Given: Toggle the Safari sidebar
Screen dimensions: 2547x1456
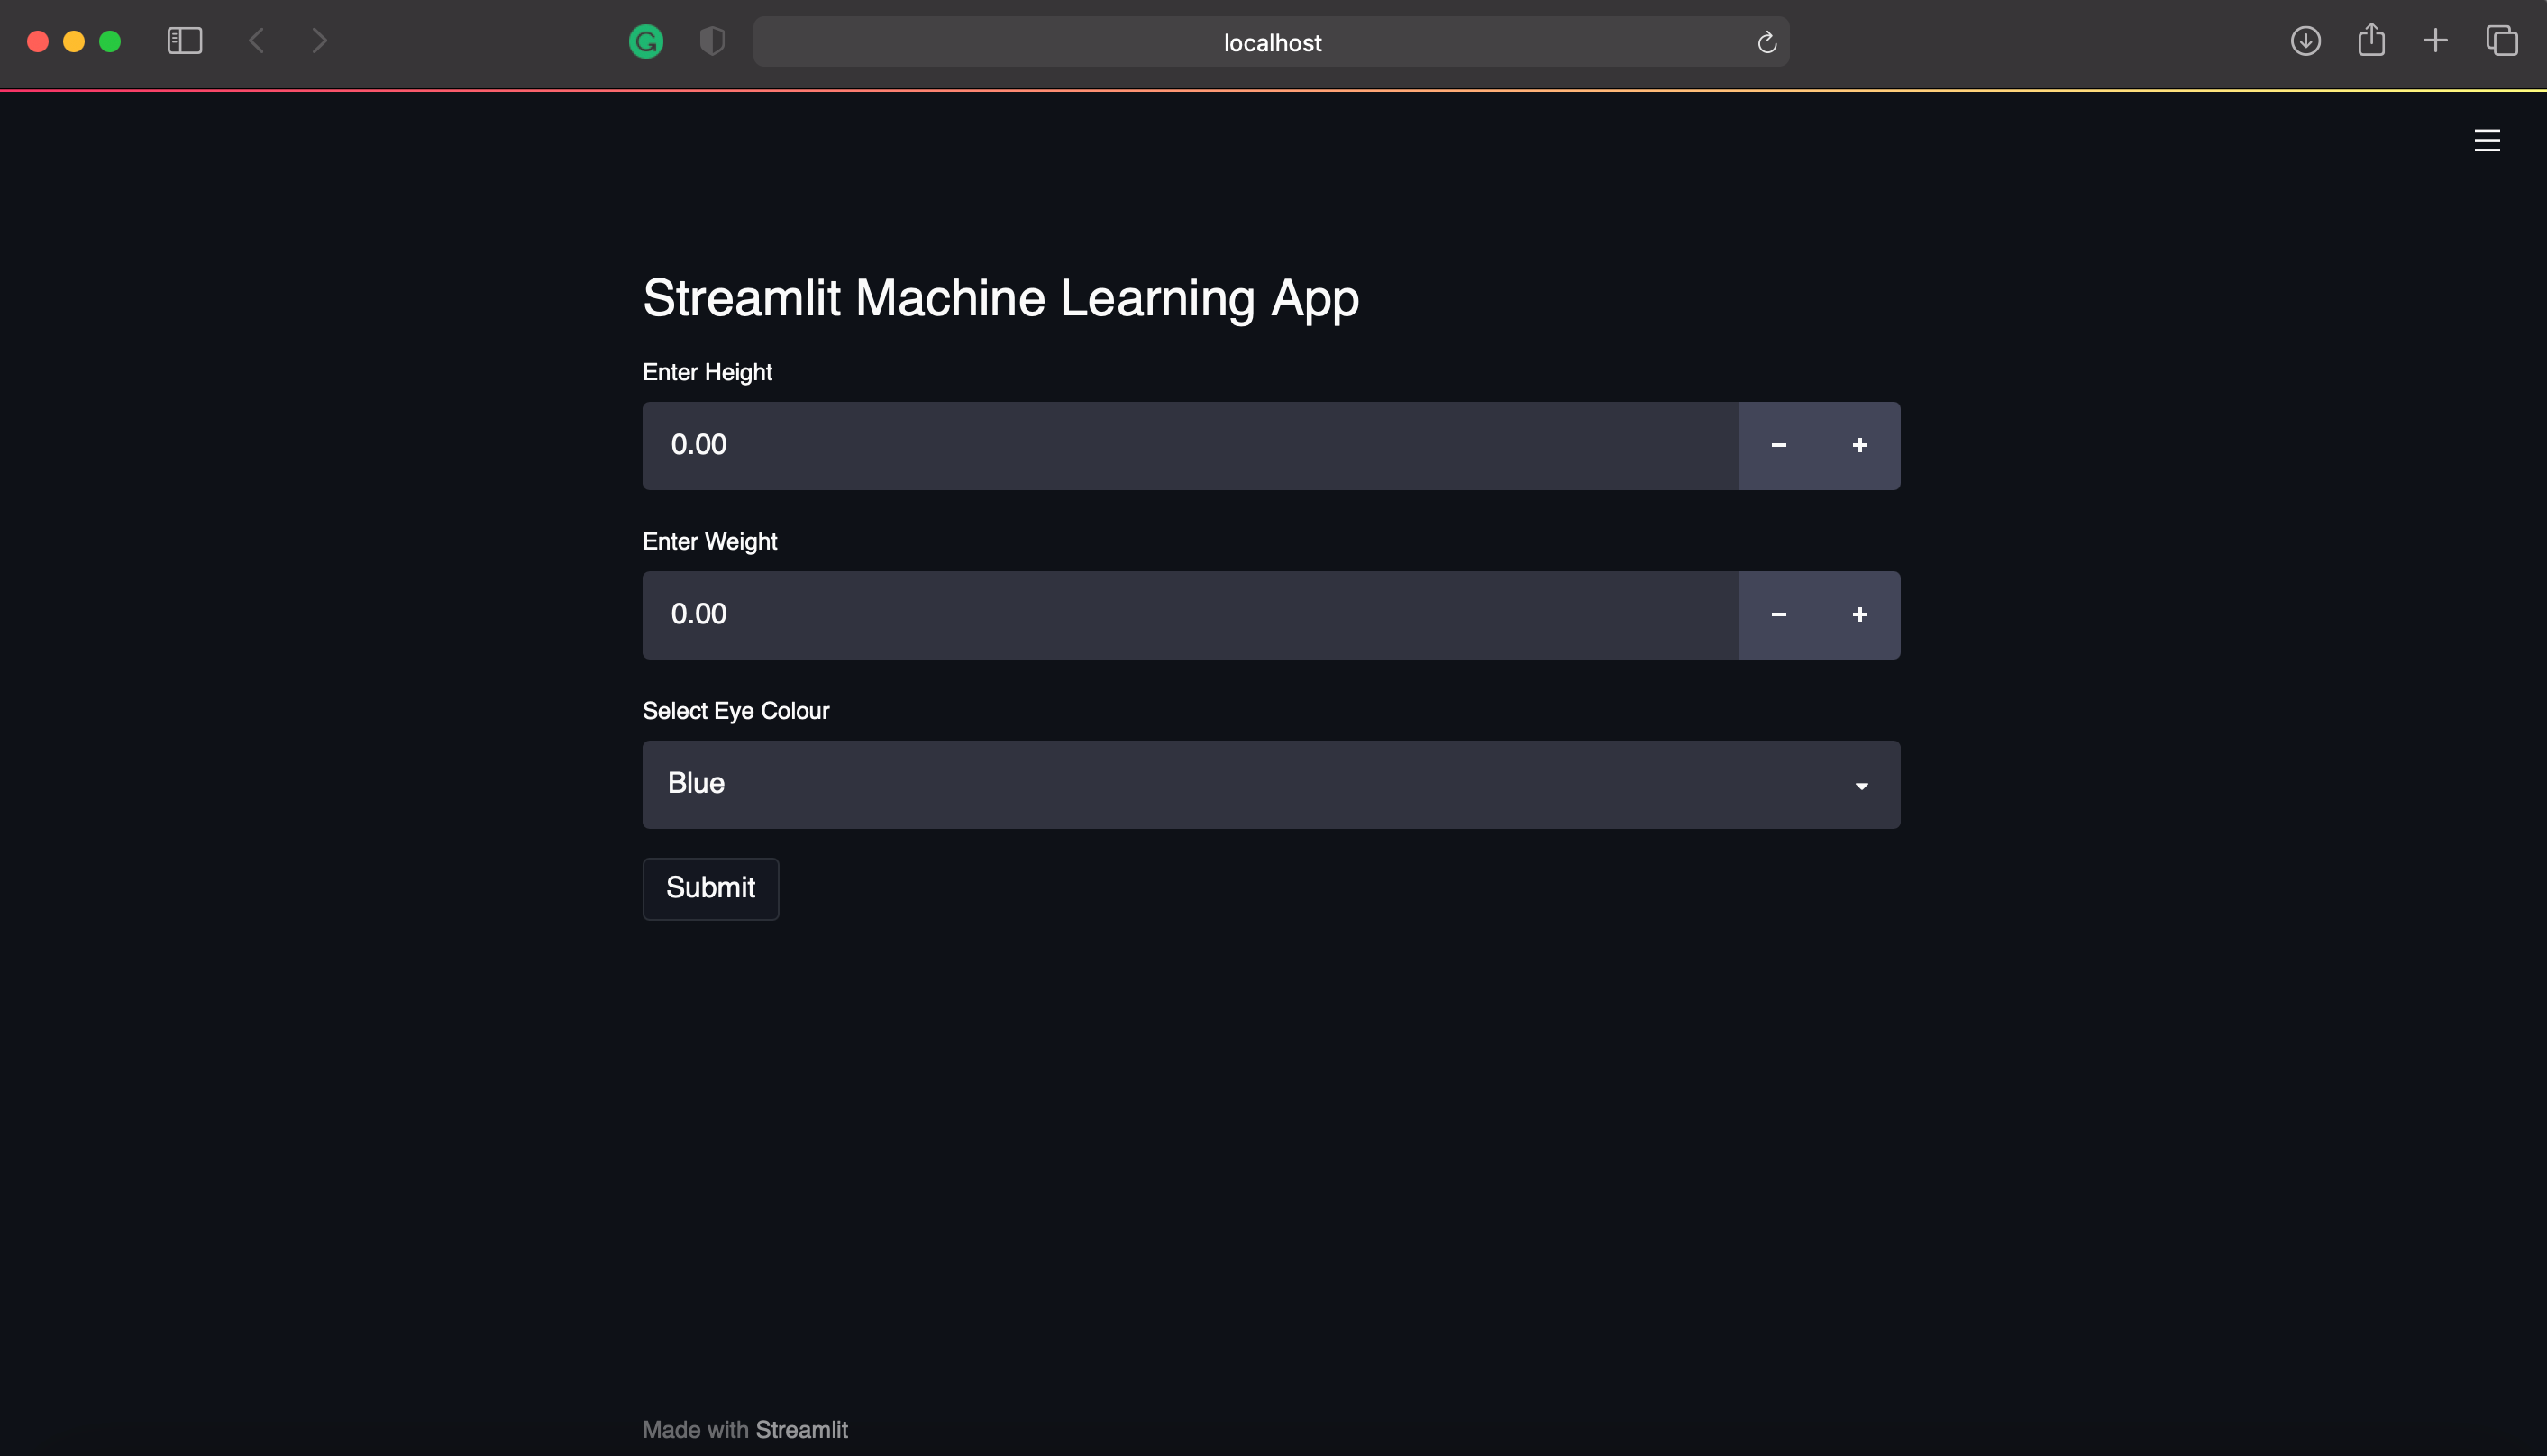Looking at the screenshot, I should (185, 41).
